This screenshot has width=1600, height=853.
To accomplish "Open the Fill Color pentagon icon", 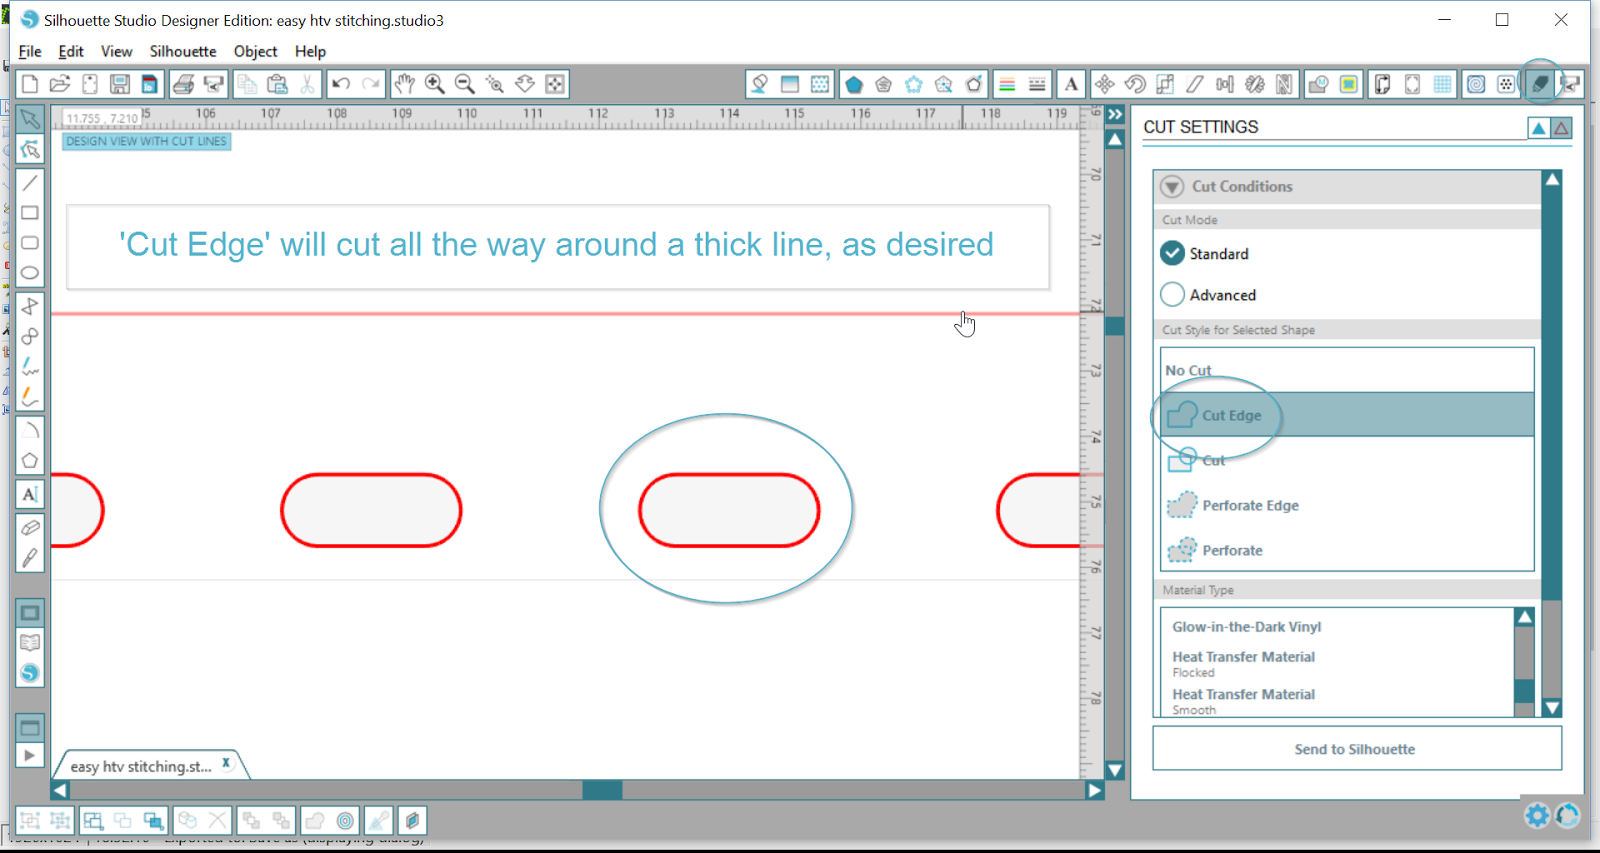I will [853, 84].
